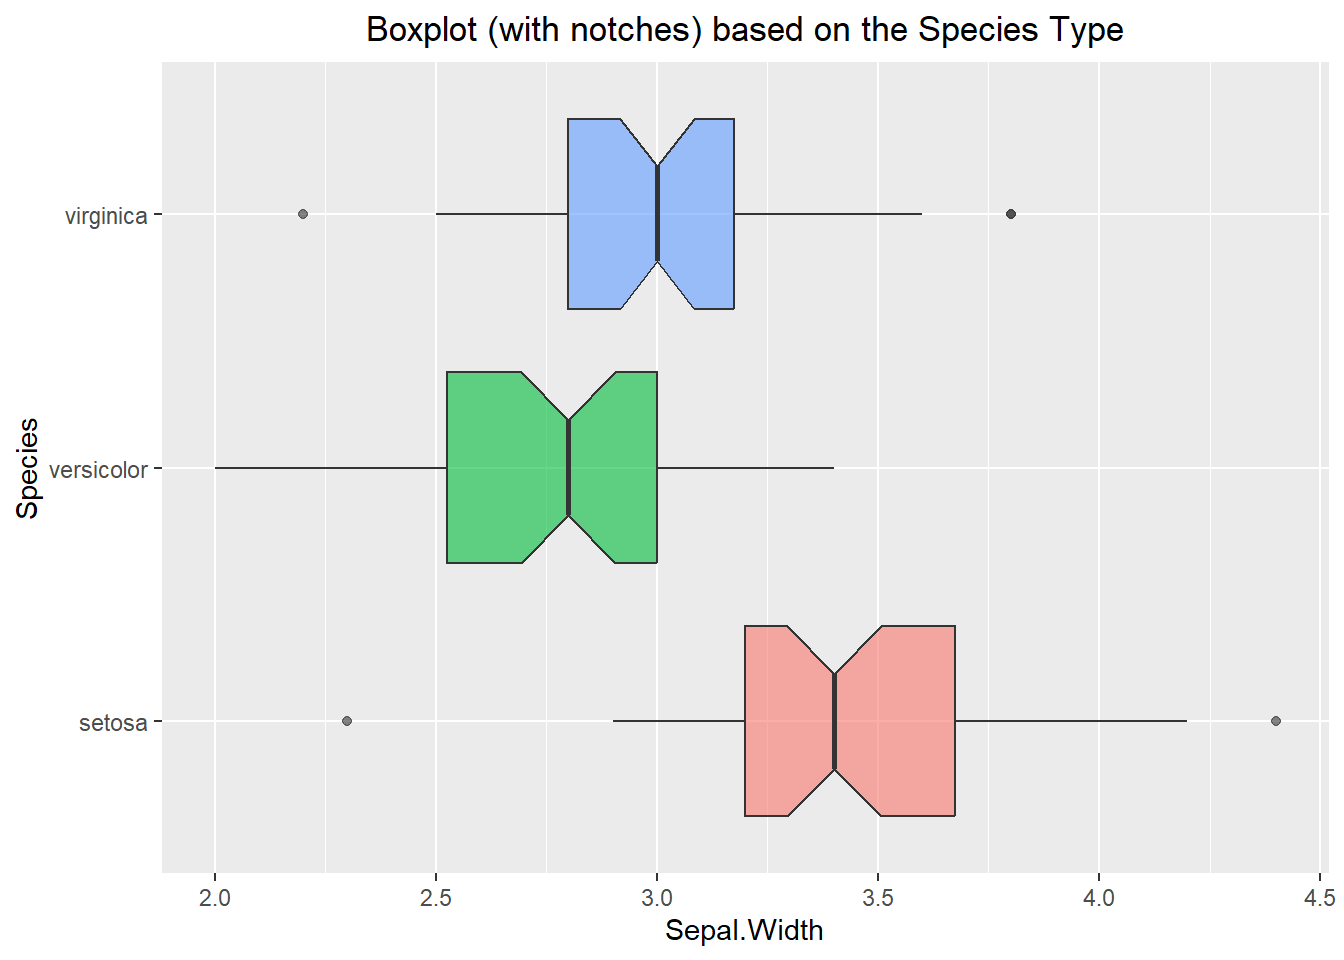Viewport: 1344px width, 960px height.
Task: Click the versicolor left whisker line
Action: pyautogui.click(x=330, y=467)
